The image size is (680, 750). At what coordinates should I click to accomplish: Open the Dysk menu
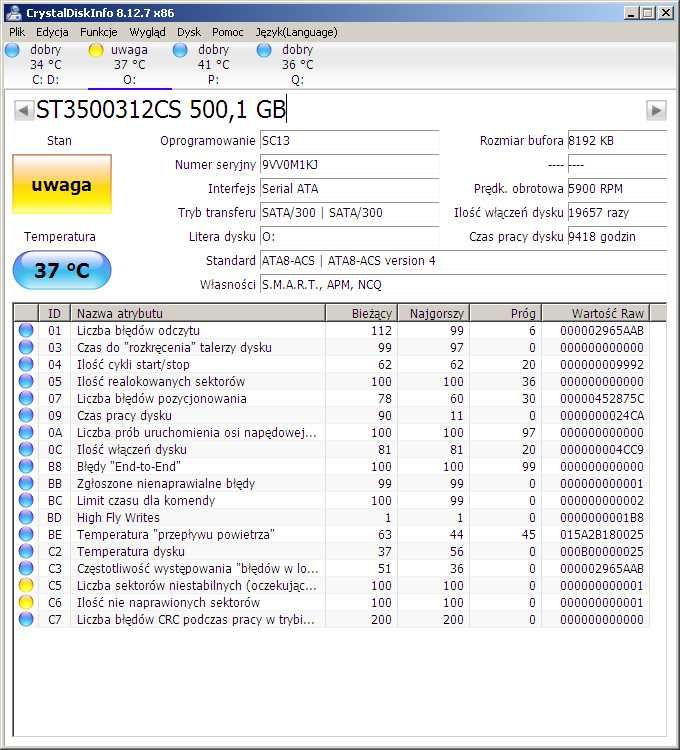[189, 32]
